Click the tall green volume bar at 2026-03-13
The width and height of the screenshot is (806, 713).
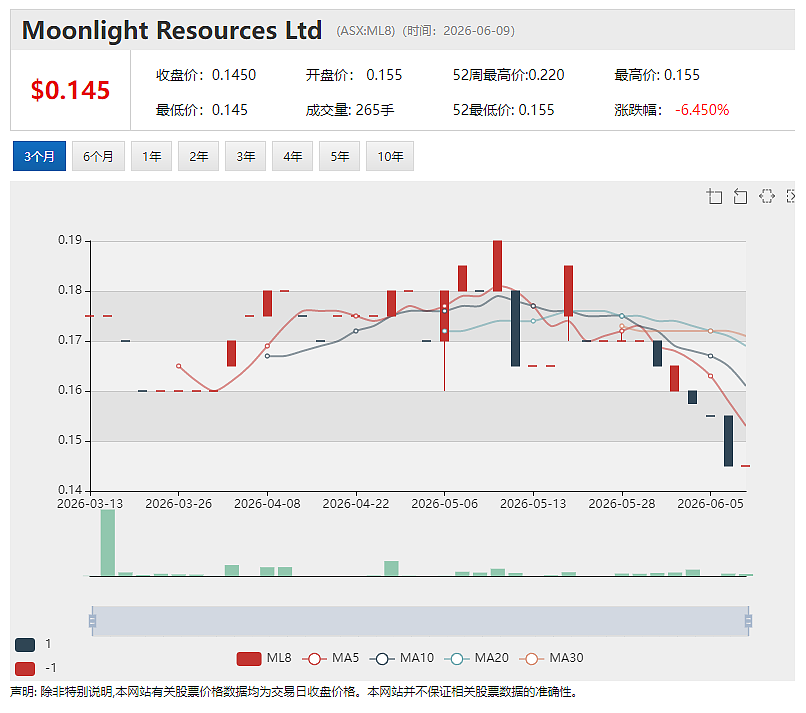point(108,542)
